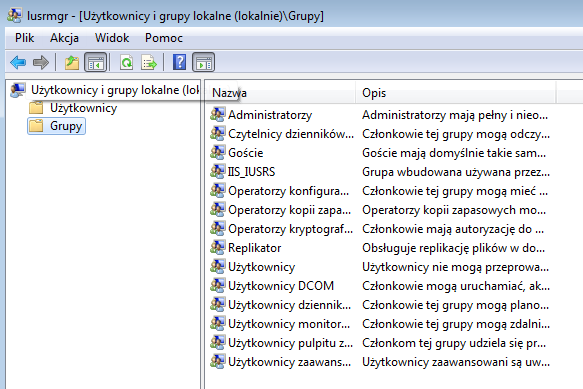Open the Pomoc menu
583x389 pixels.
(x=164, y=38)
